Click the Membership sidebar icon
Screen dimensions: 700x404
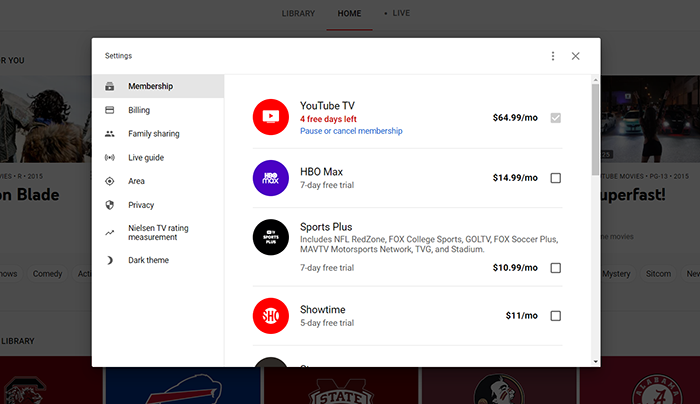(109, 86)
